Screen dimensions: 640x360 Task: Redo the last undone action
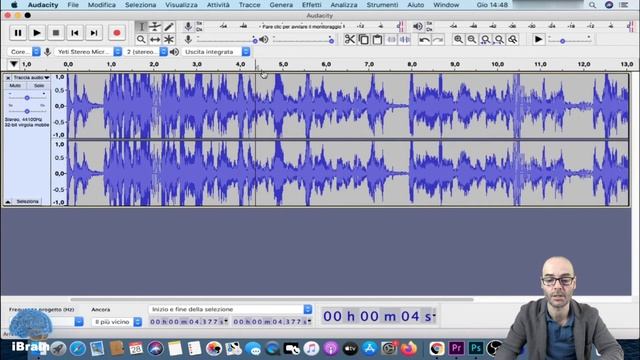click(438, 40)
